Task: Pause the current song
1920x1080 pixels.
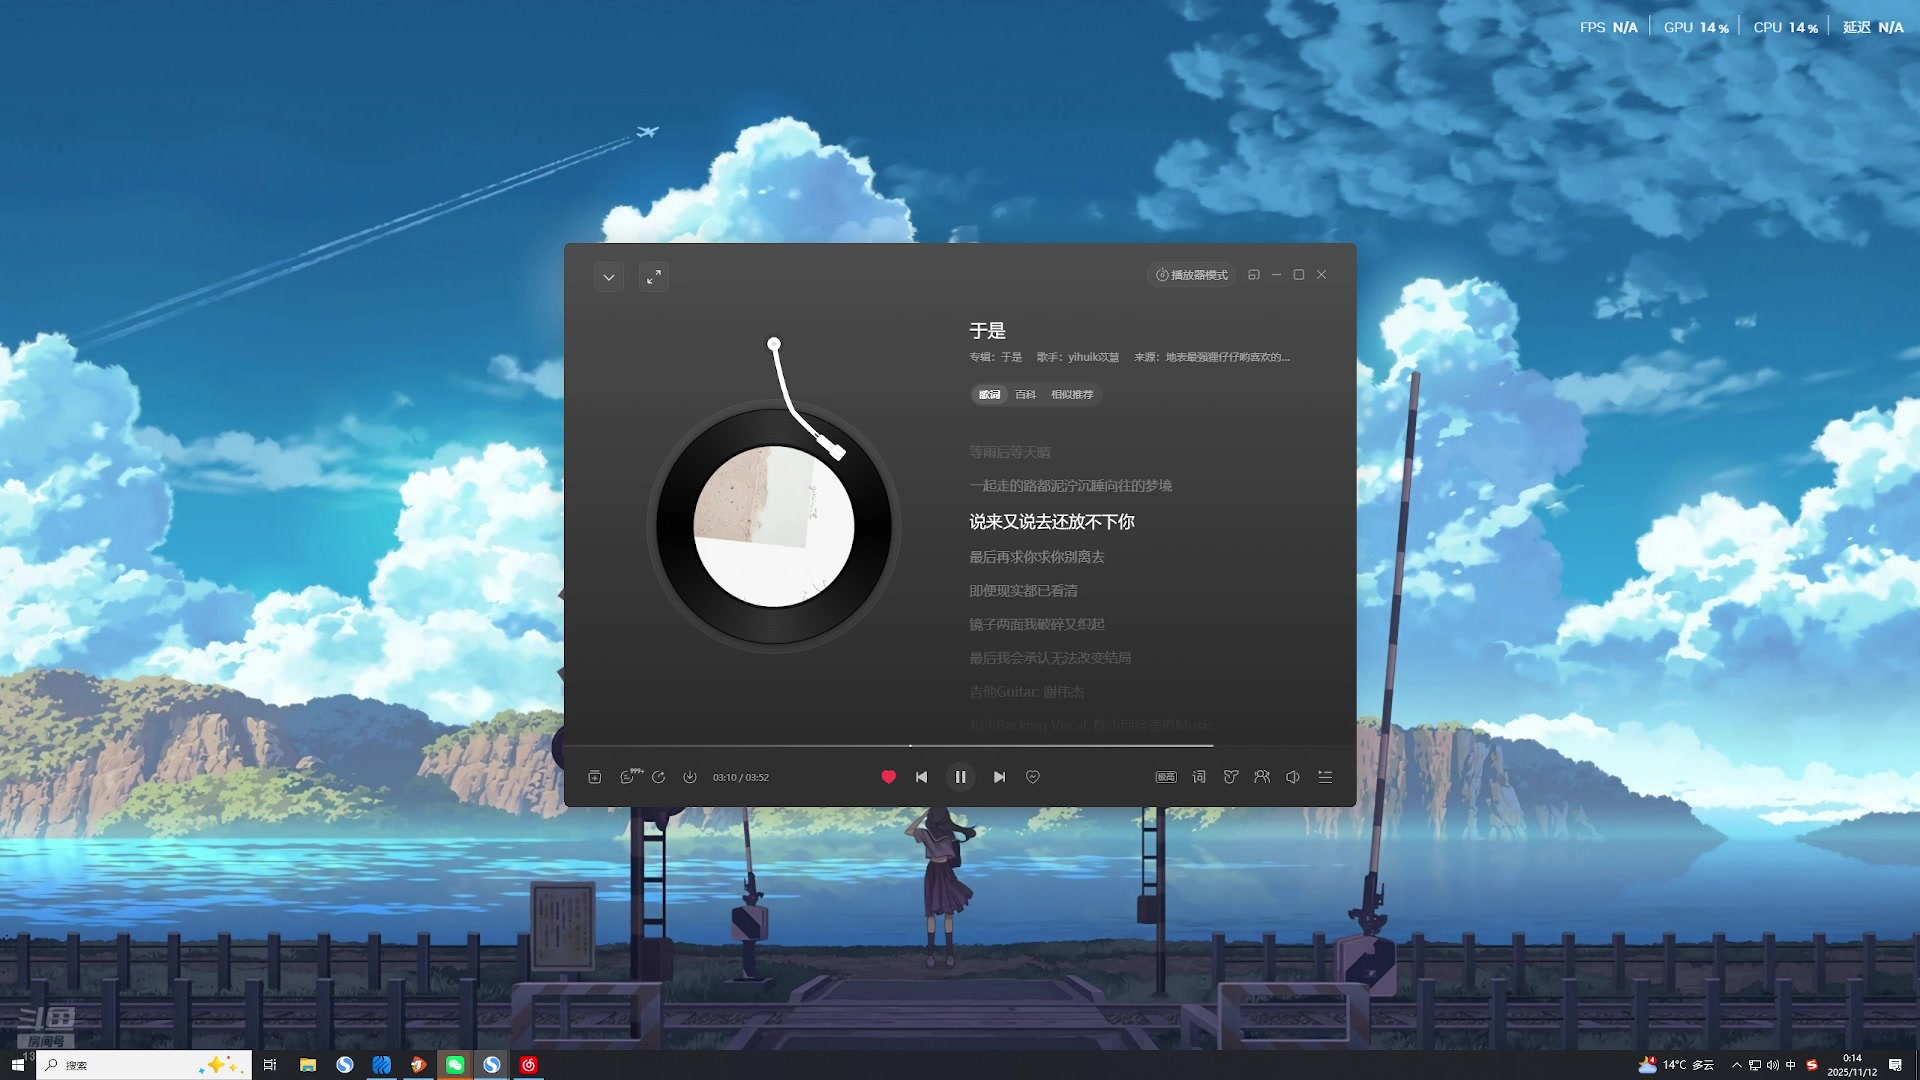Action: coord(960,777)
